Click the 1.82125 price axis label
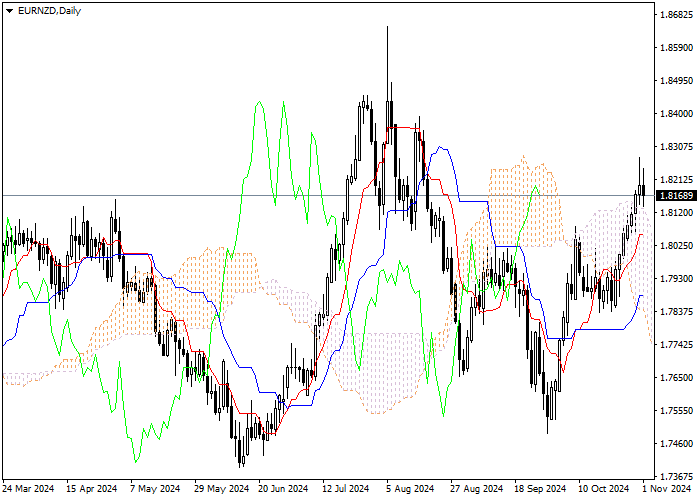The image size is (700, 500). (x=676, y=180)
